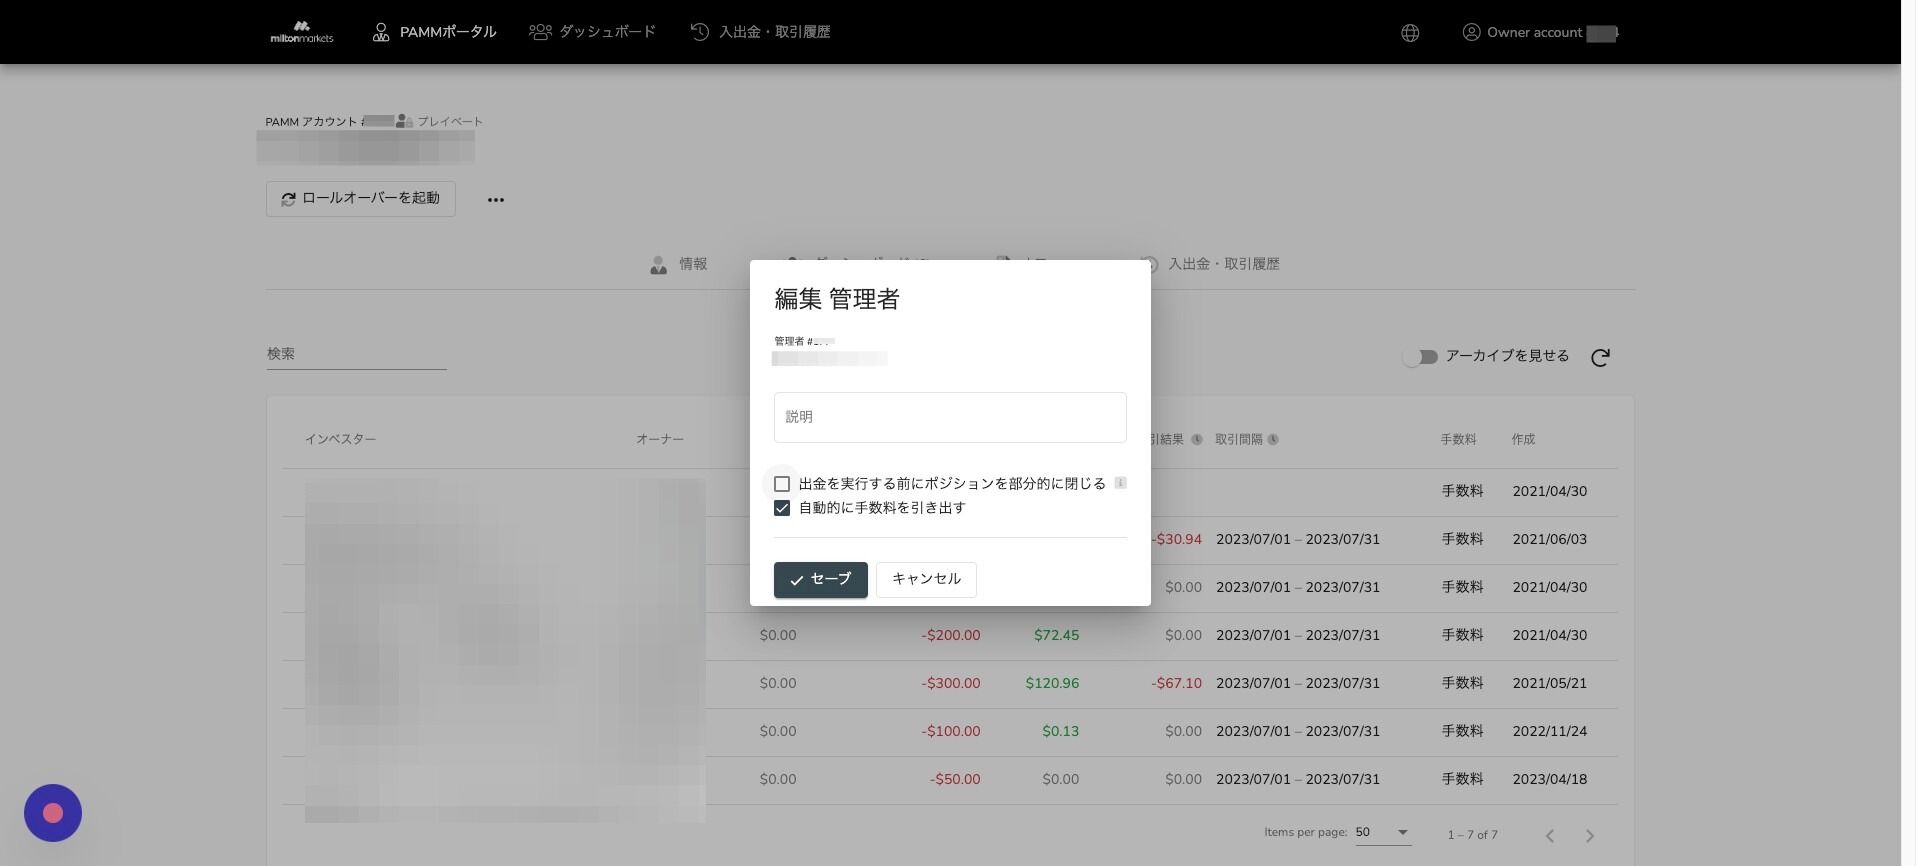Open the PAMMポータル menu item
This screenshot has width=1916, height=866.
click(x=434, y=32)
